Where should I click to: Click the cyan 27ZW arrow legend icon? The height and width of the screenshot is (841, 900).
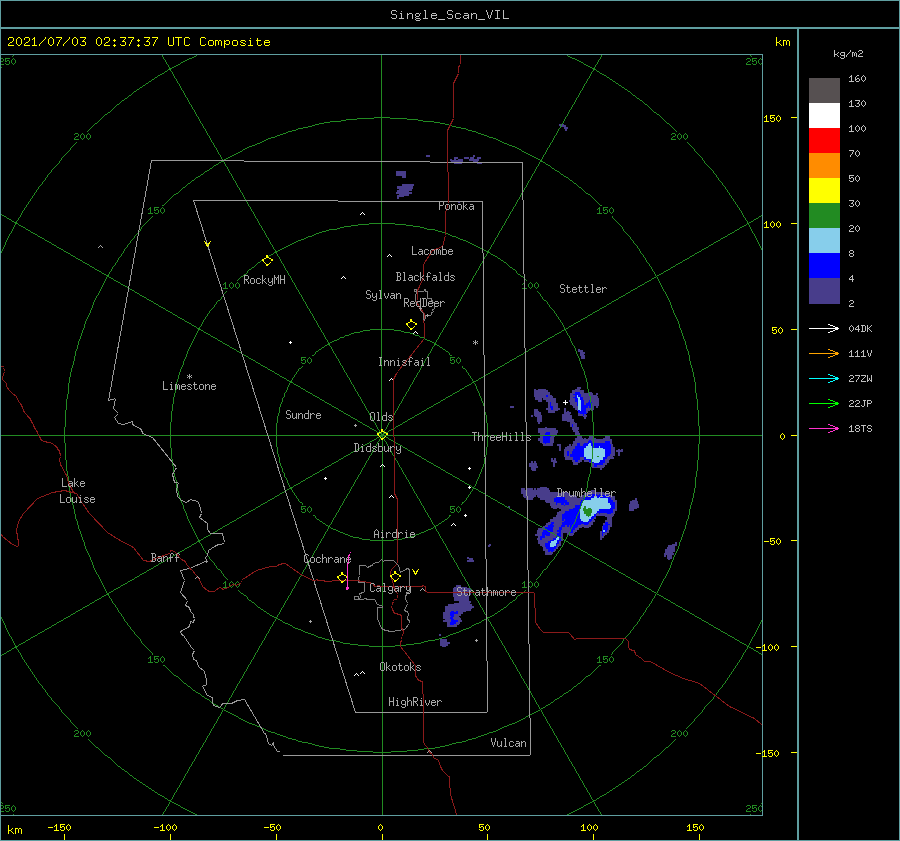pos(824,378)
